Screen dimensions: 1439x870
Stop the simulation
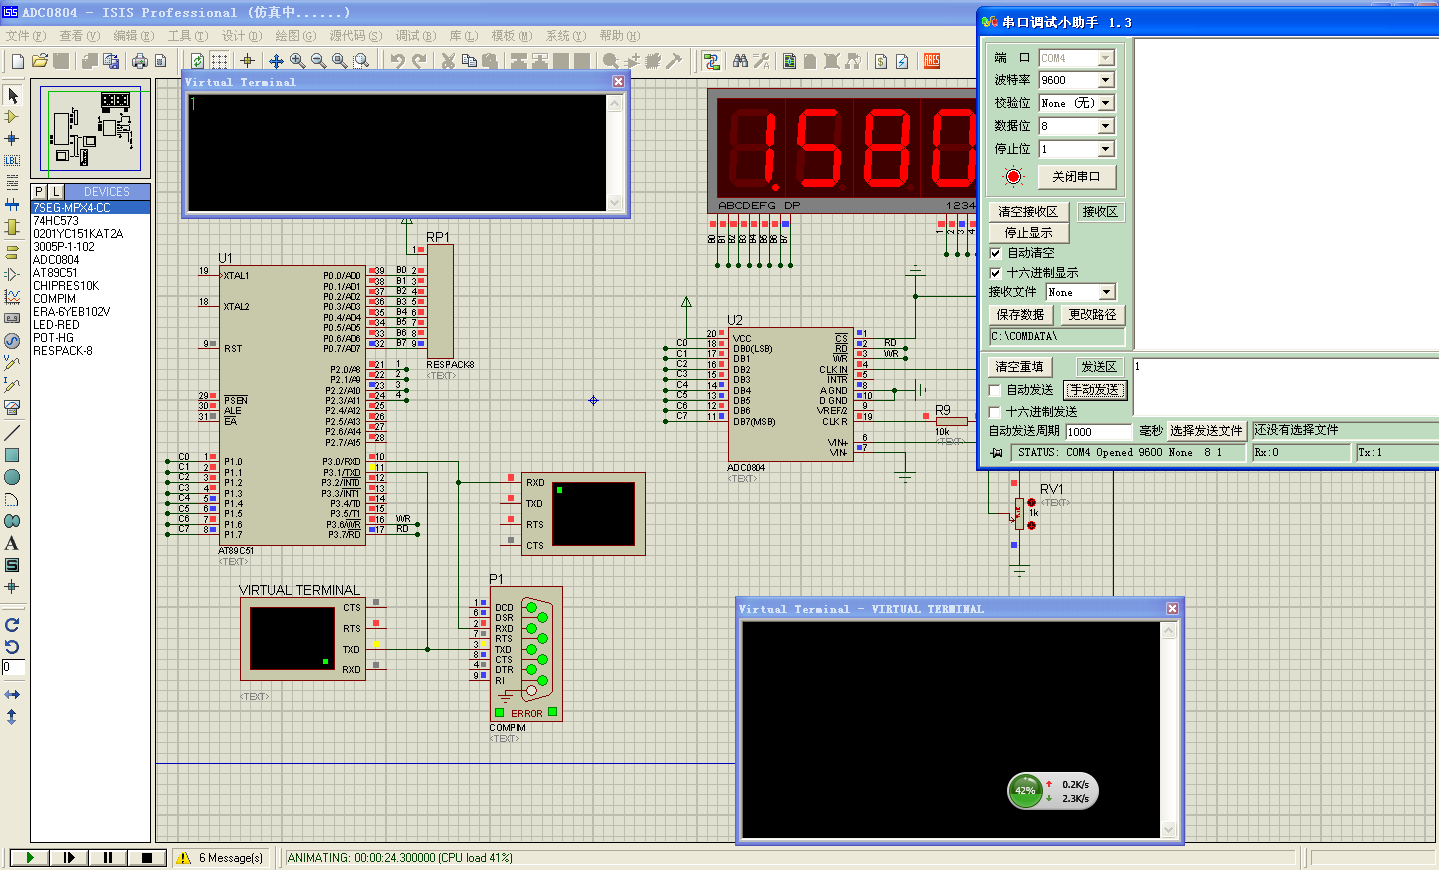pos(147,857)
